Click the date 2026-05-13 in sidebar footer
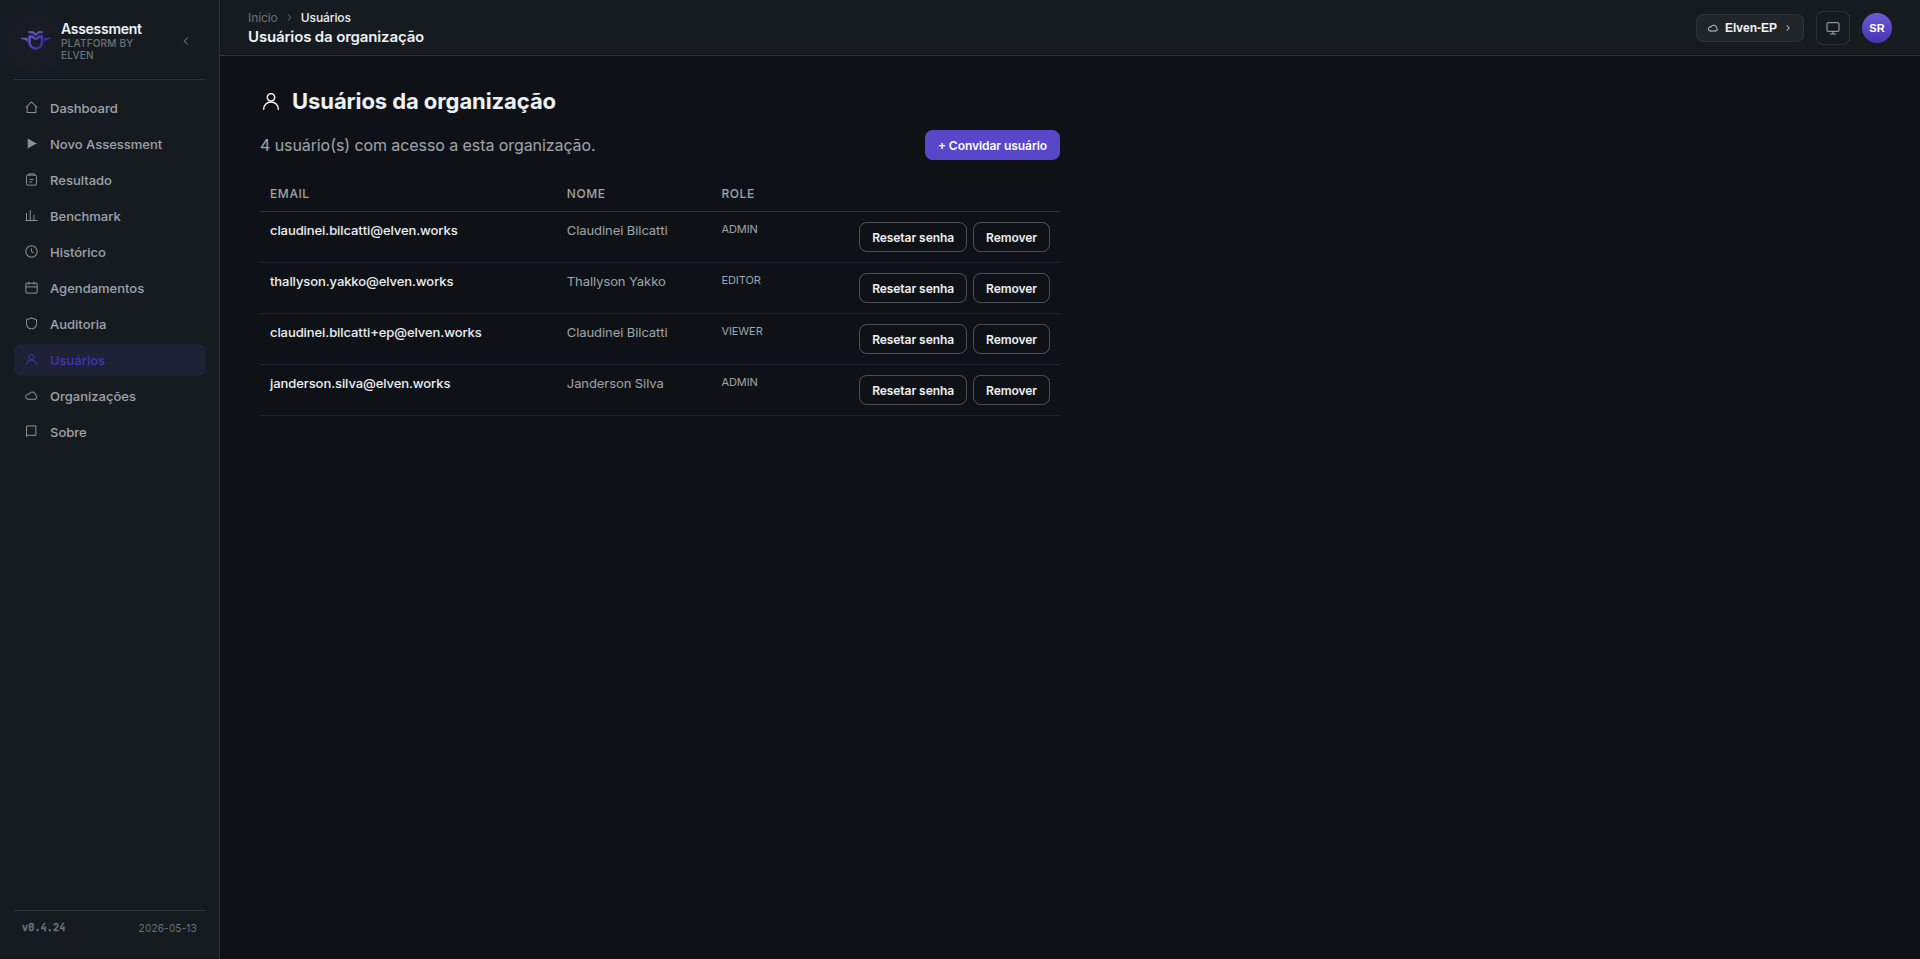Image resolution: width=1920 pixels, height=959 pixels. point(168,928)
